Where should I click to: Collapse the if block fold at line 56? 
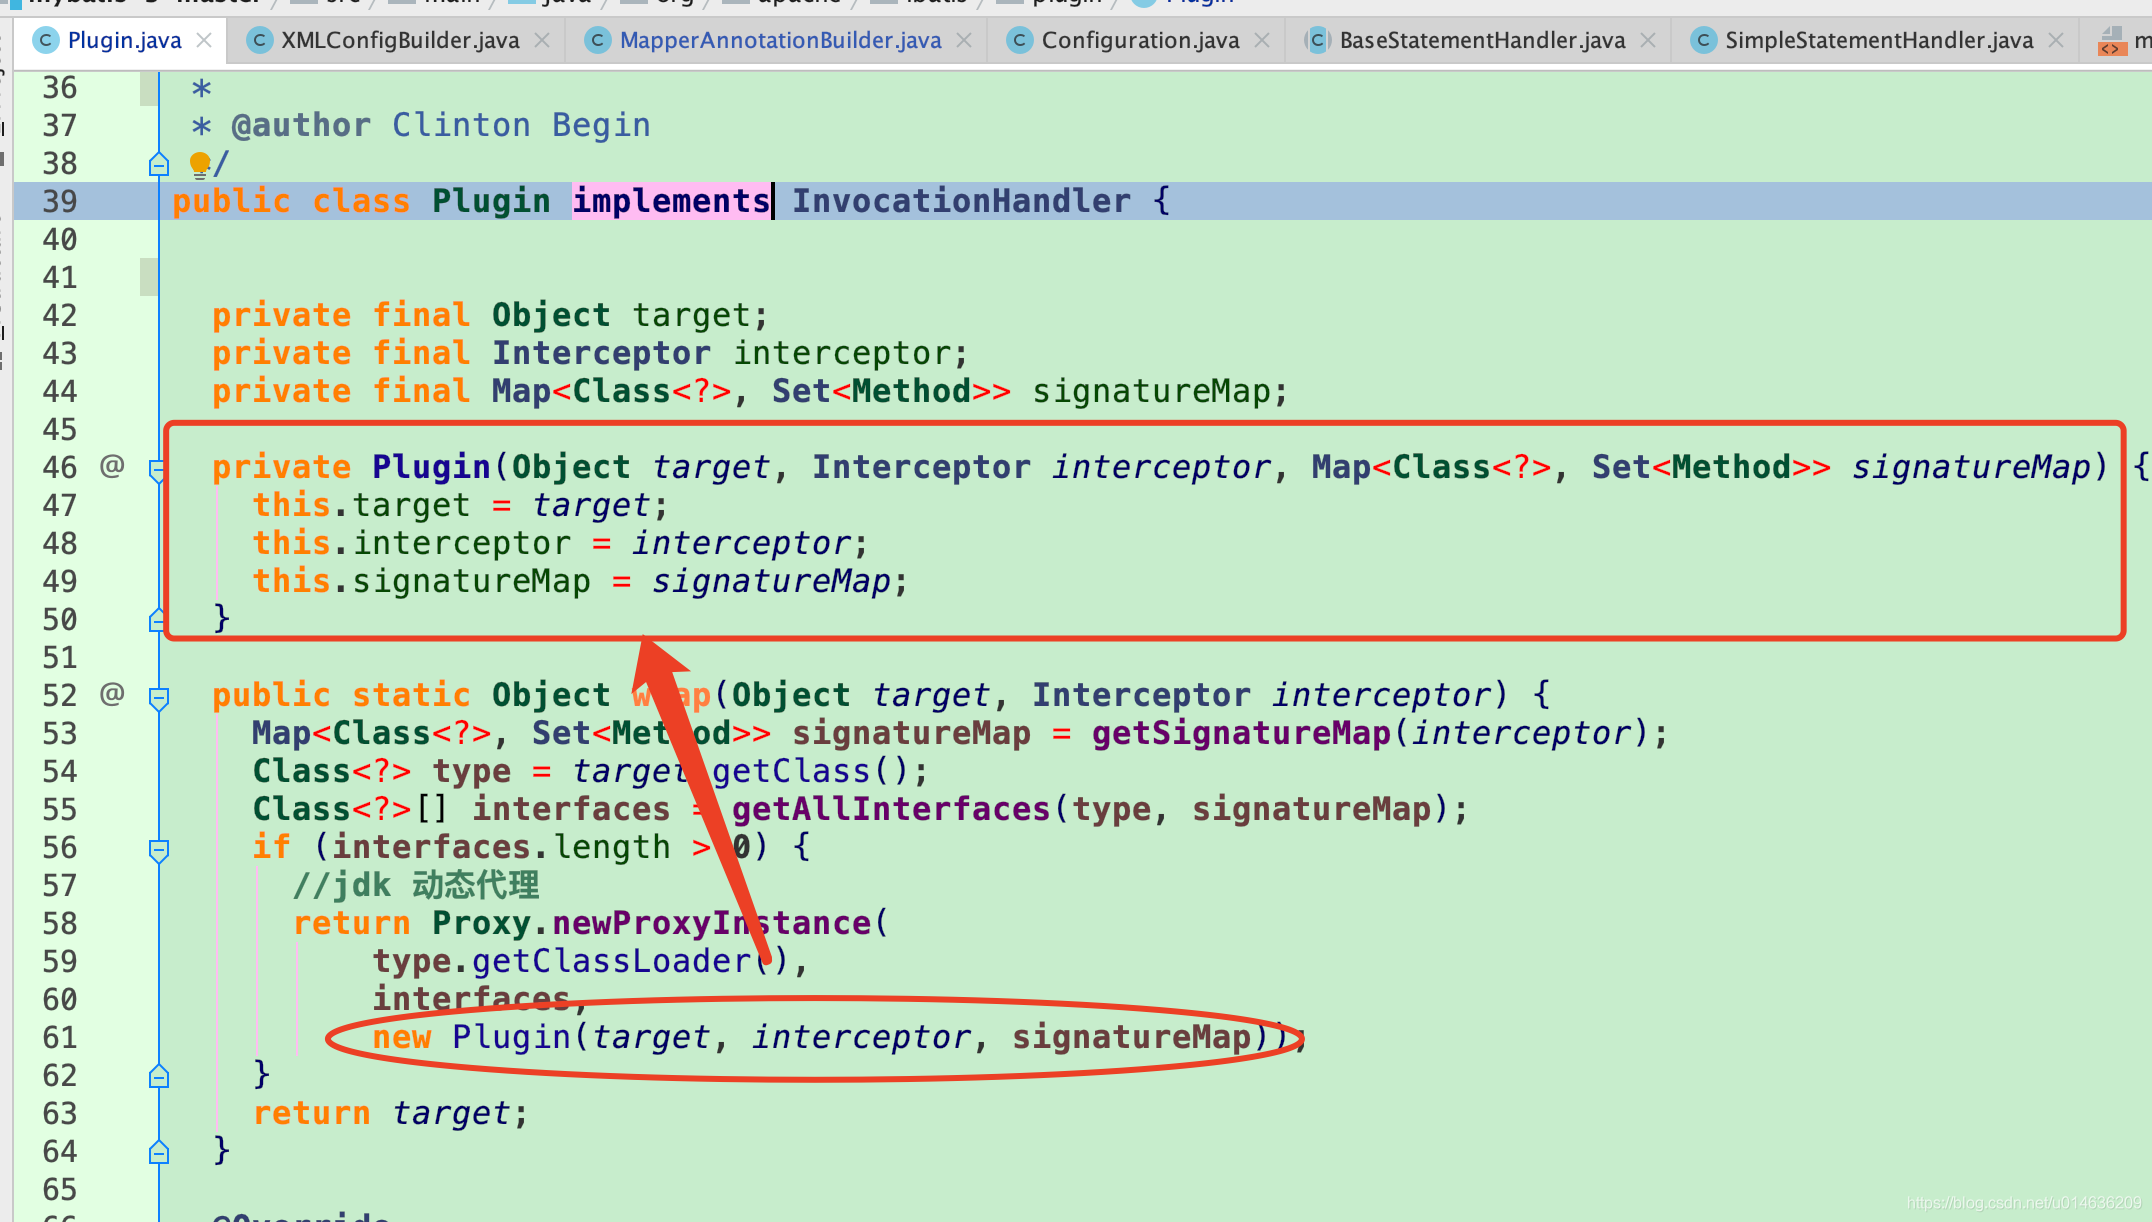pyautogui.click(x=159, y=849)
